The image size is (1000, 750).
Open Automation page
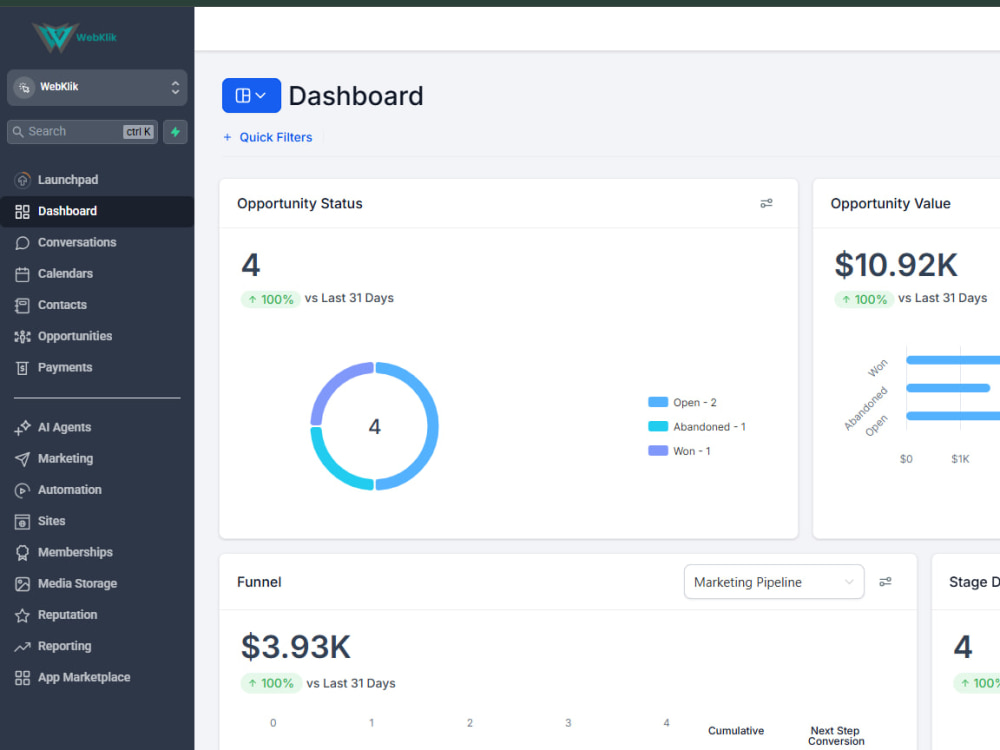pos(97,490)
